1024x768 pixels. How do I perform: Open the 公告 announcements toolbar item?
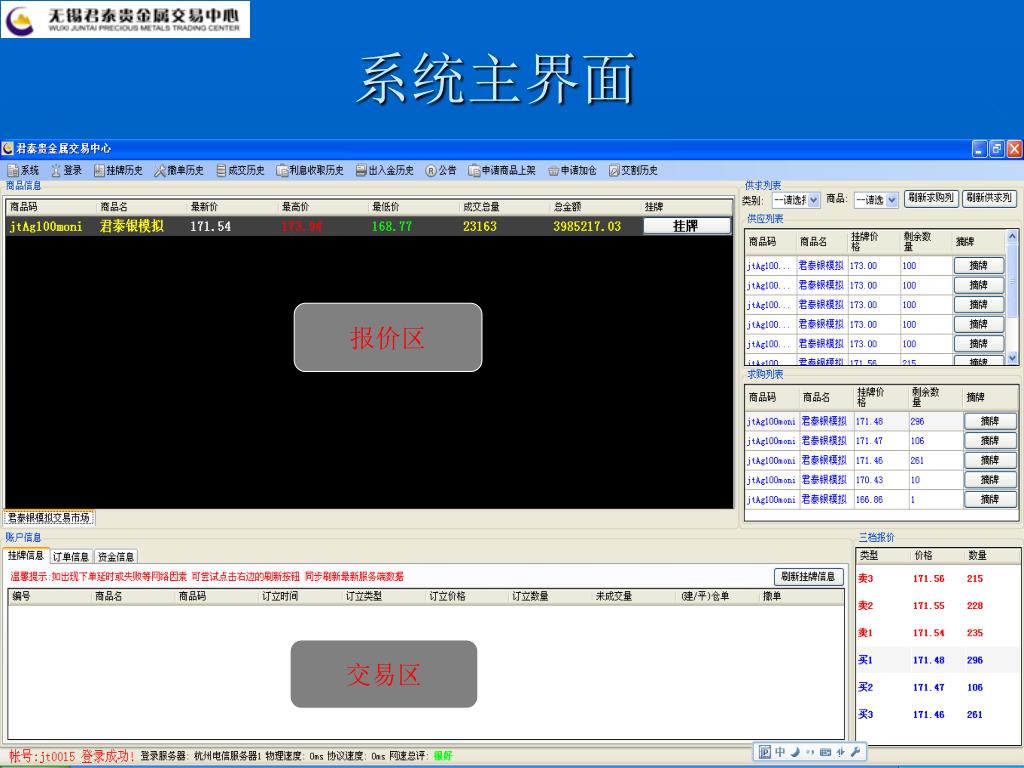[x=441, y=170]
